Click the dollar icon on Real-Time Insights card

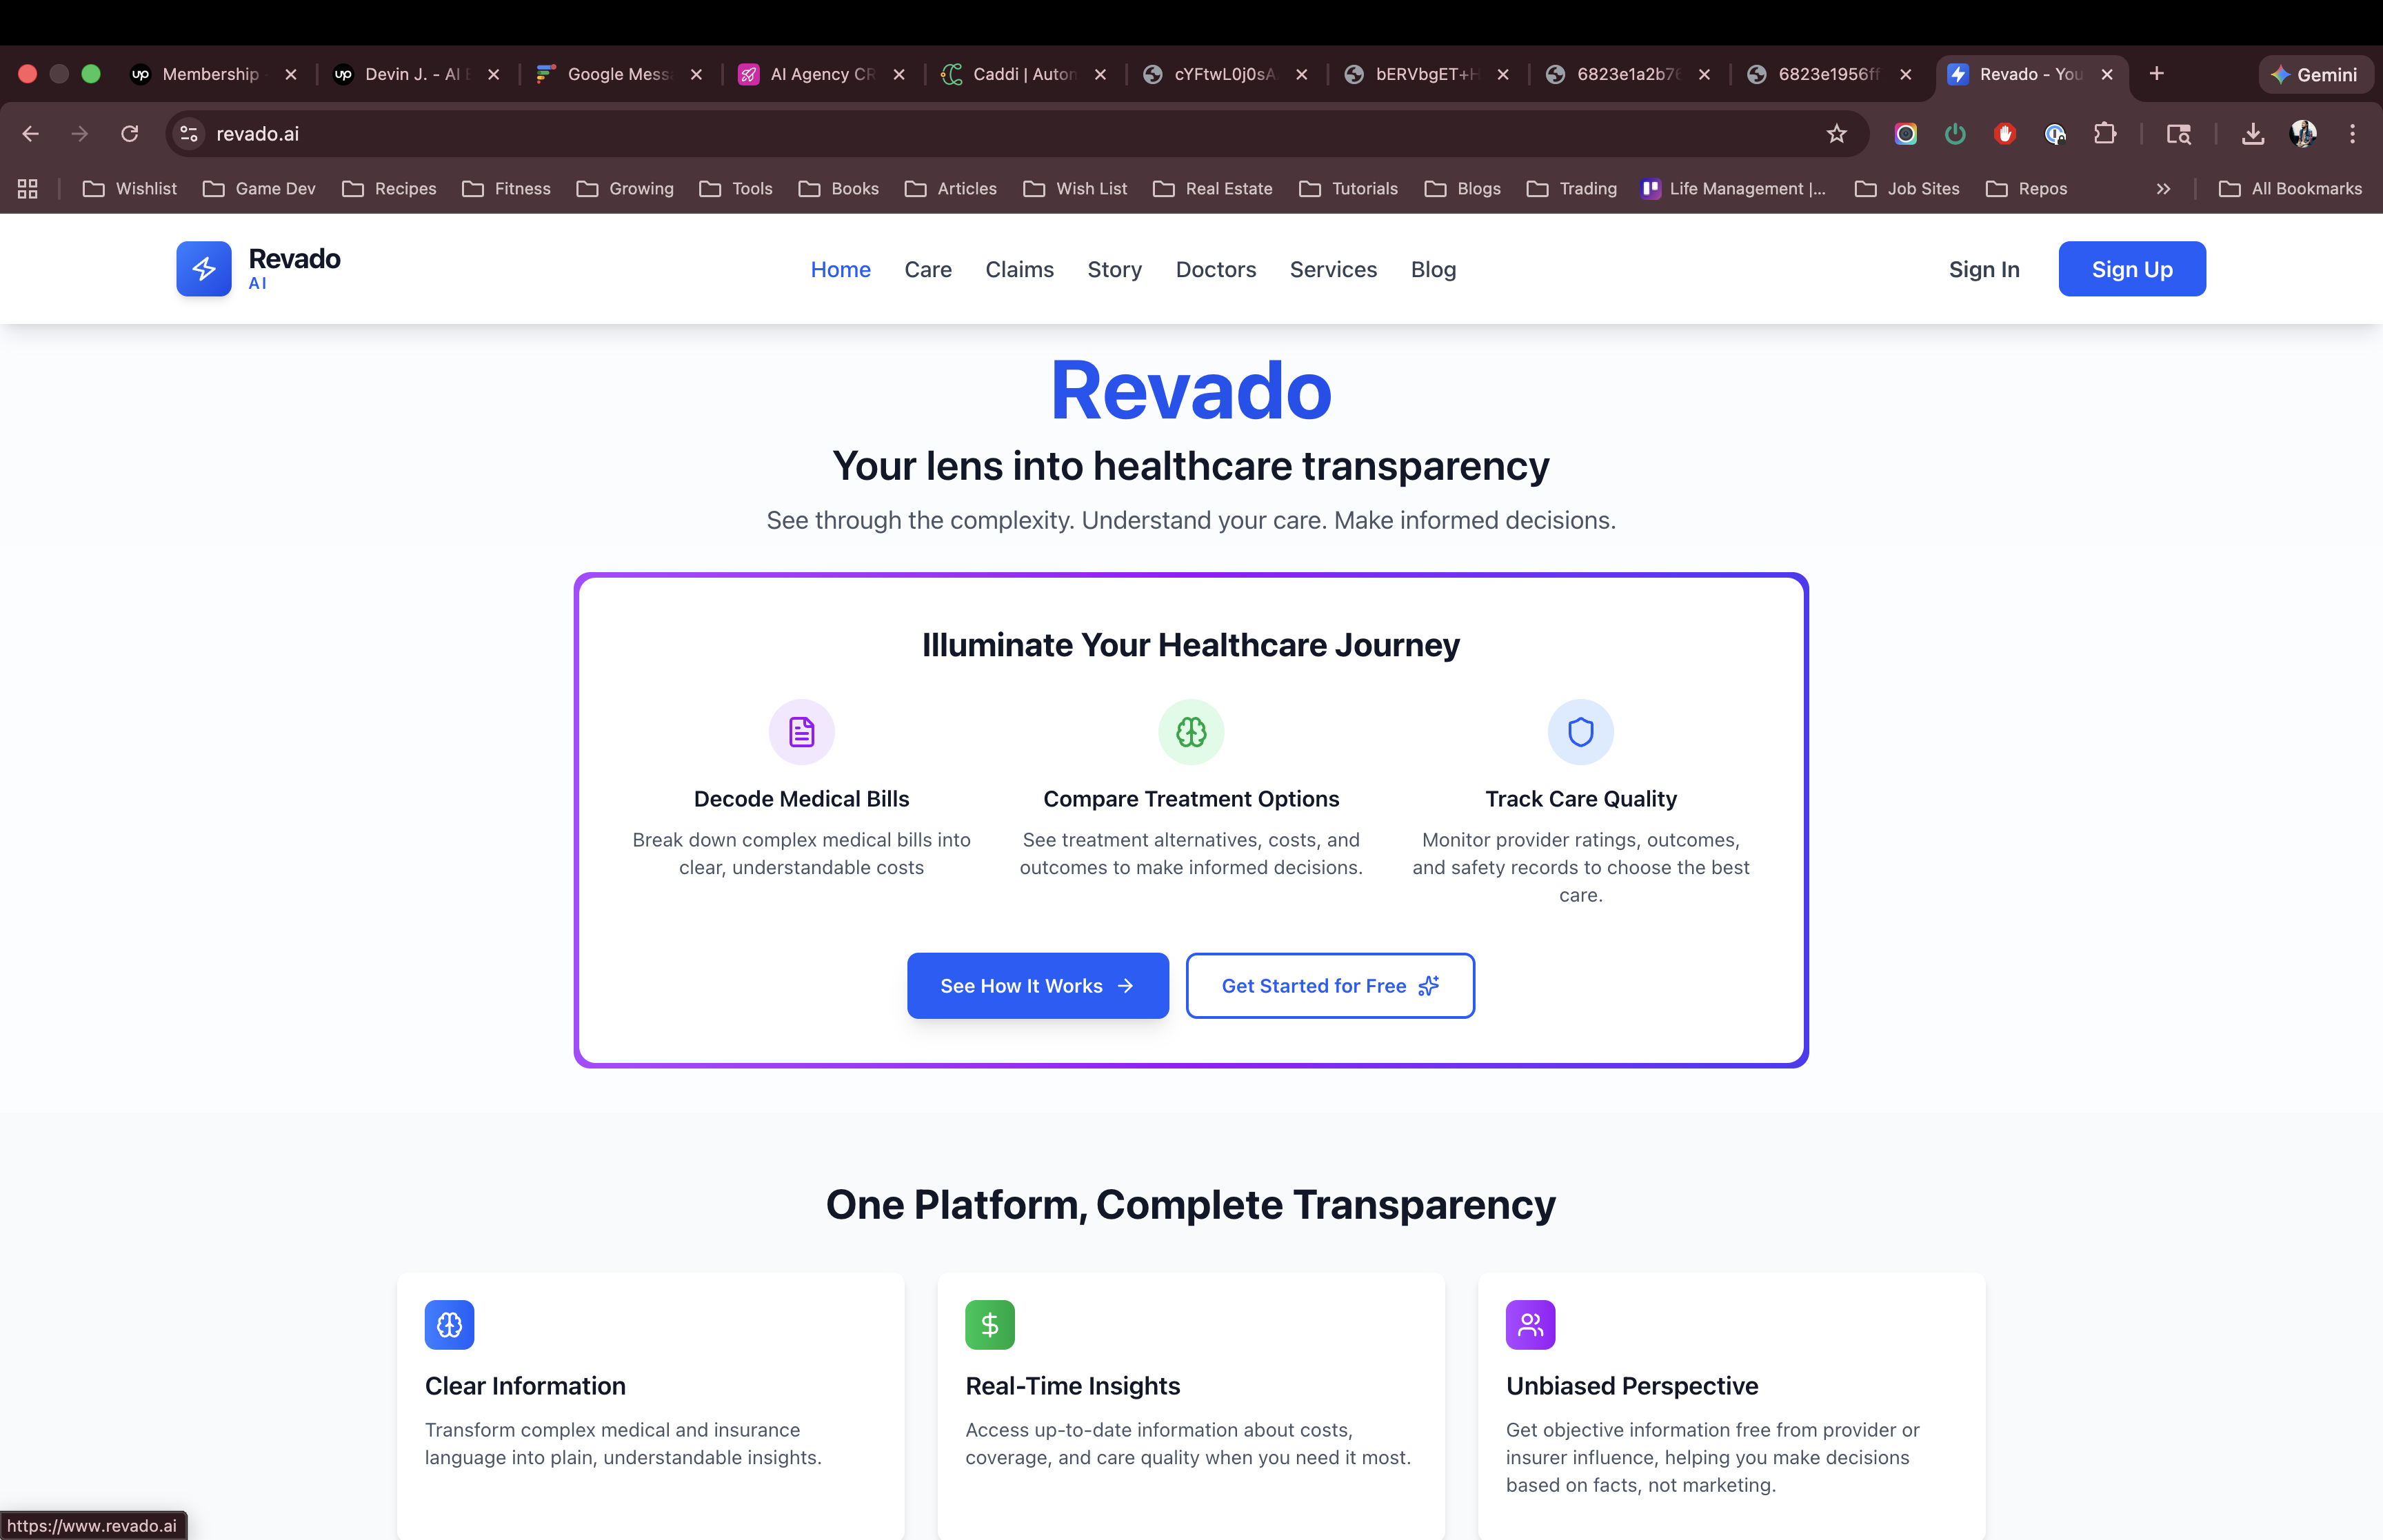pyautogui.click(x=990, y=1324)
